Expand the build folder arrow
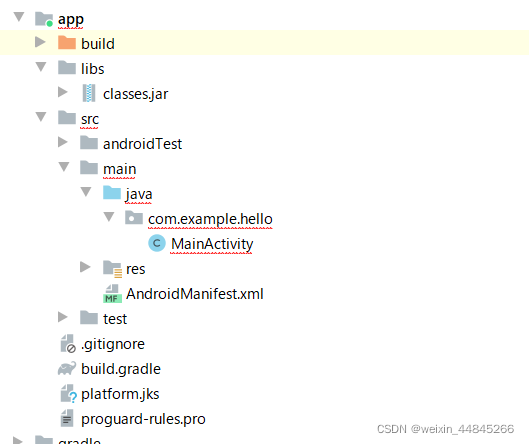The height and width of the screenshot is (444, 529). point(40,42)
